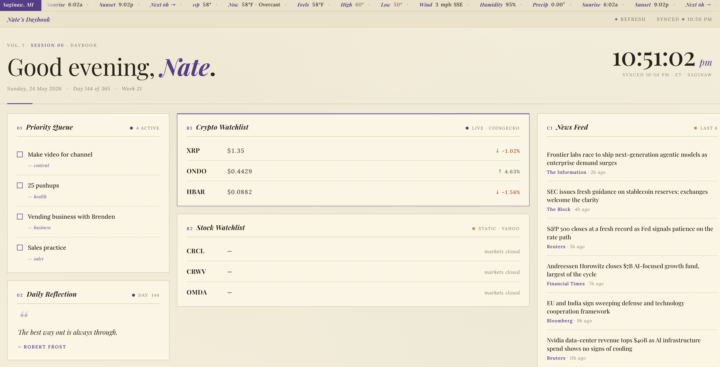Select the CRWV stock row
The height and width of the screenshot is (367, 720).
[353, 272]
